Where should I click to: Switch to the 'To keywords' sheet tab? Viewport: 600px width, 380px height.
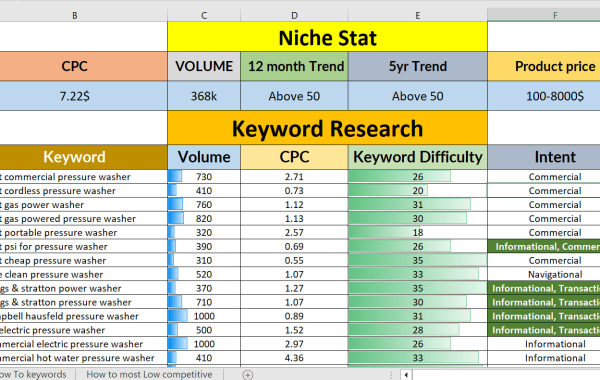(x=33, y=374)
